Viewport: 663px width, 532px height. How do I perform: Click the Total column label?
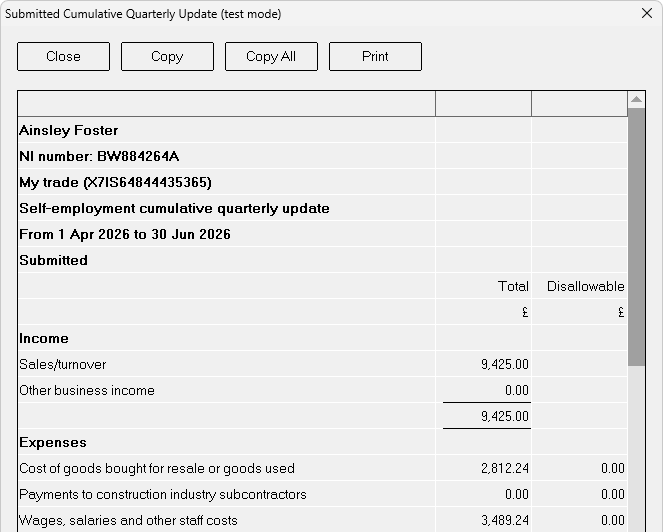point(513,286)
